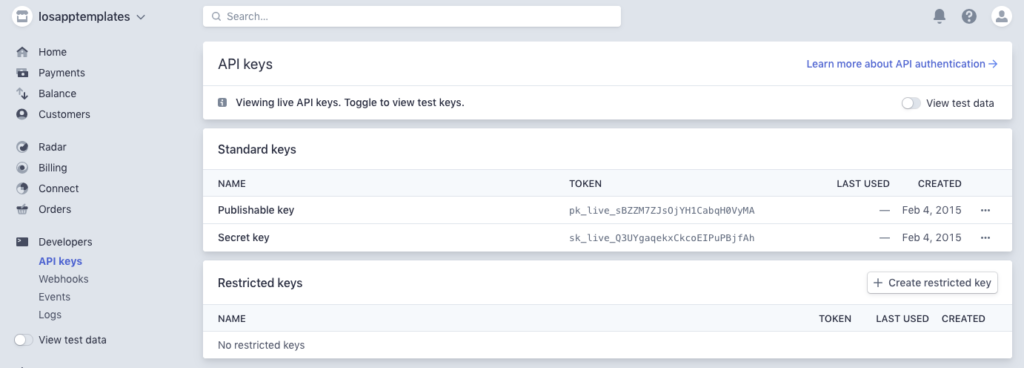Click NAME column header in Restricted keys
Image resolution: width=1024 pixels, height=368 pixels.
coord(232,319)
